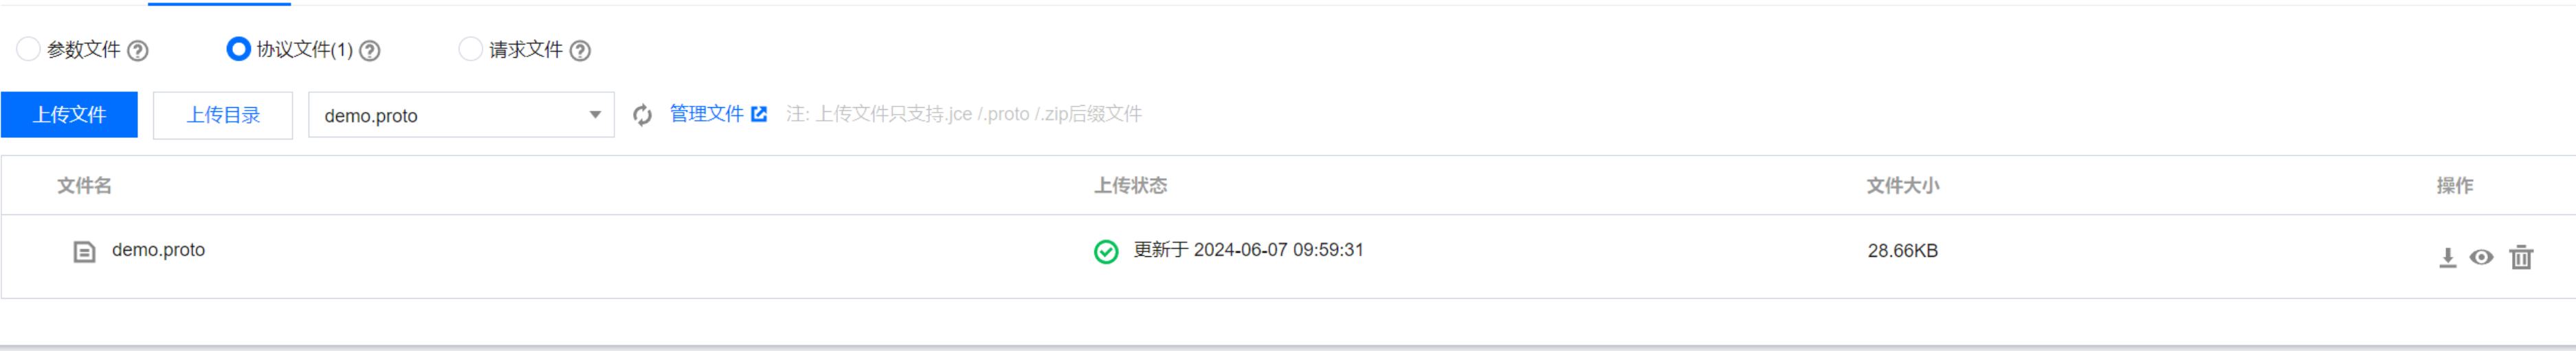Viewport: 2576px width, 351px height.
Task: Select the demo.proto file name in table
Action: tap(158, 250)
